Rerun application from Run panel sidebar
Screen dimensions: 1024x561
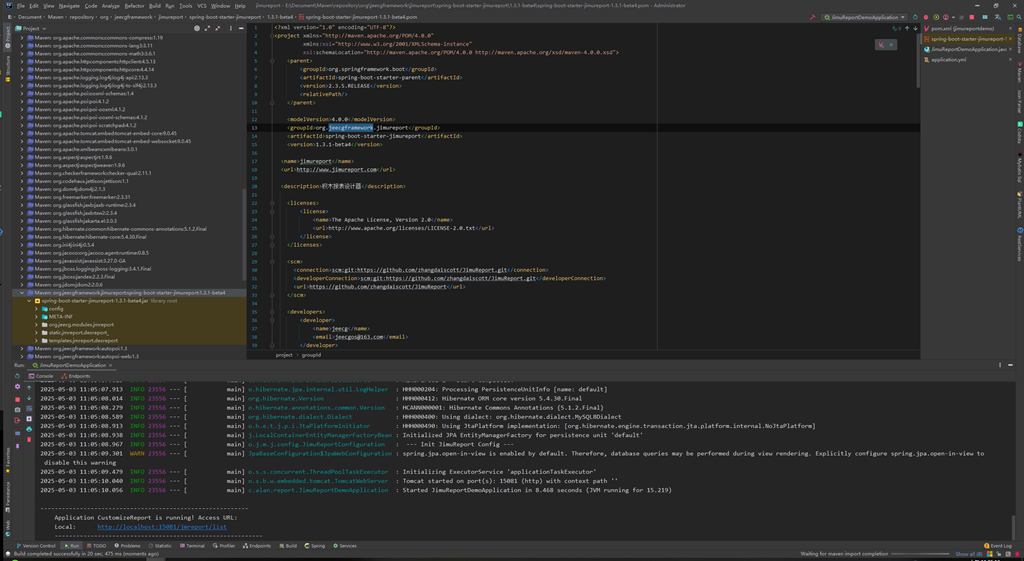[x=17, y=376]
